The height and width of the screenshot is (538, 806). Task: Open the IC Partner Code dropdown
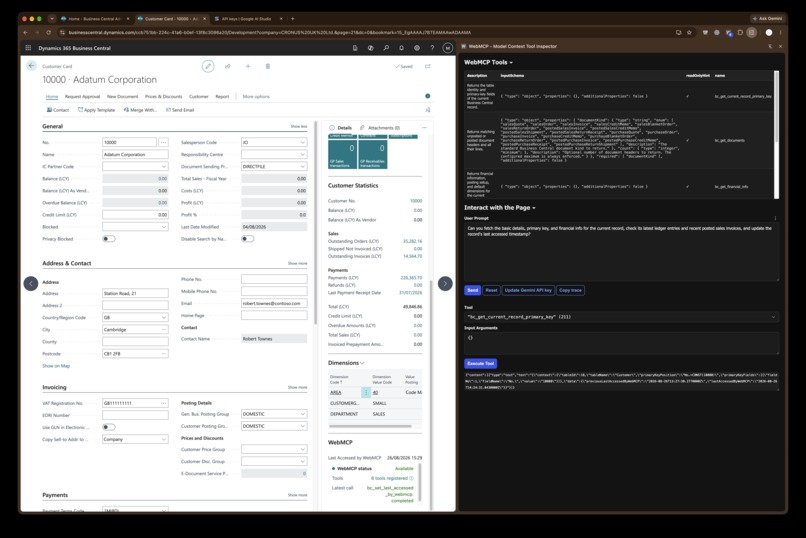coord(164,166)
